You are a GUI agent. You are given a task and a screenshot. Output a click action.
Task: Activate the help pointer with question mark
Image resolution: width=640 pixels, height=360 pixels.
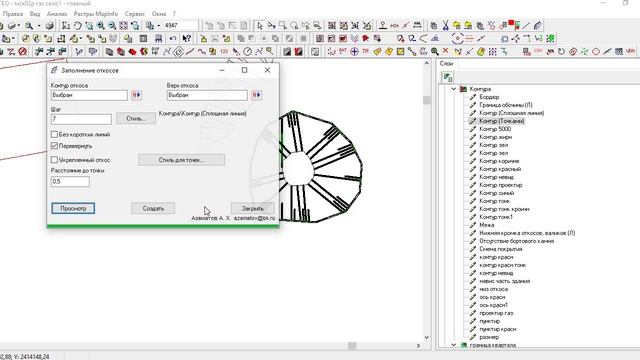point(187,38)
